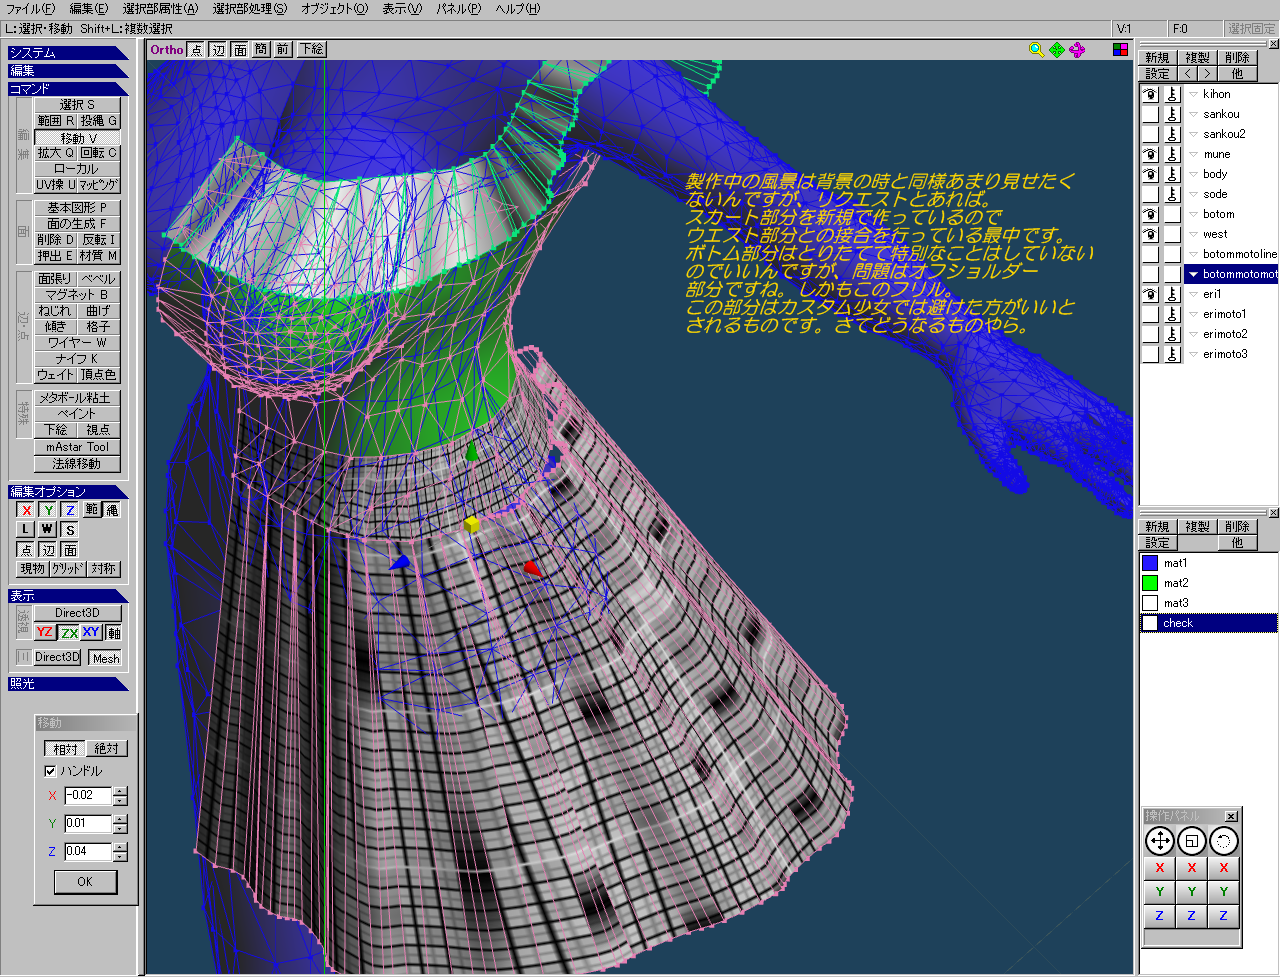Collapse the mune object tree arrow
This screenshot has width=1280, height=977.
1193,154
